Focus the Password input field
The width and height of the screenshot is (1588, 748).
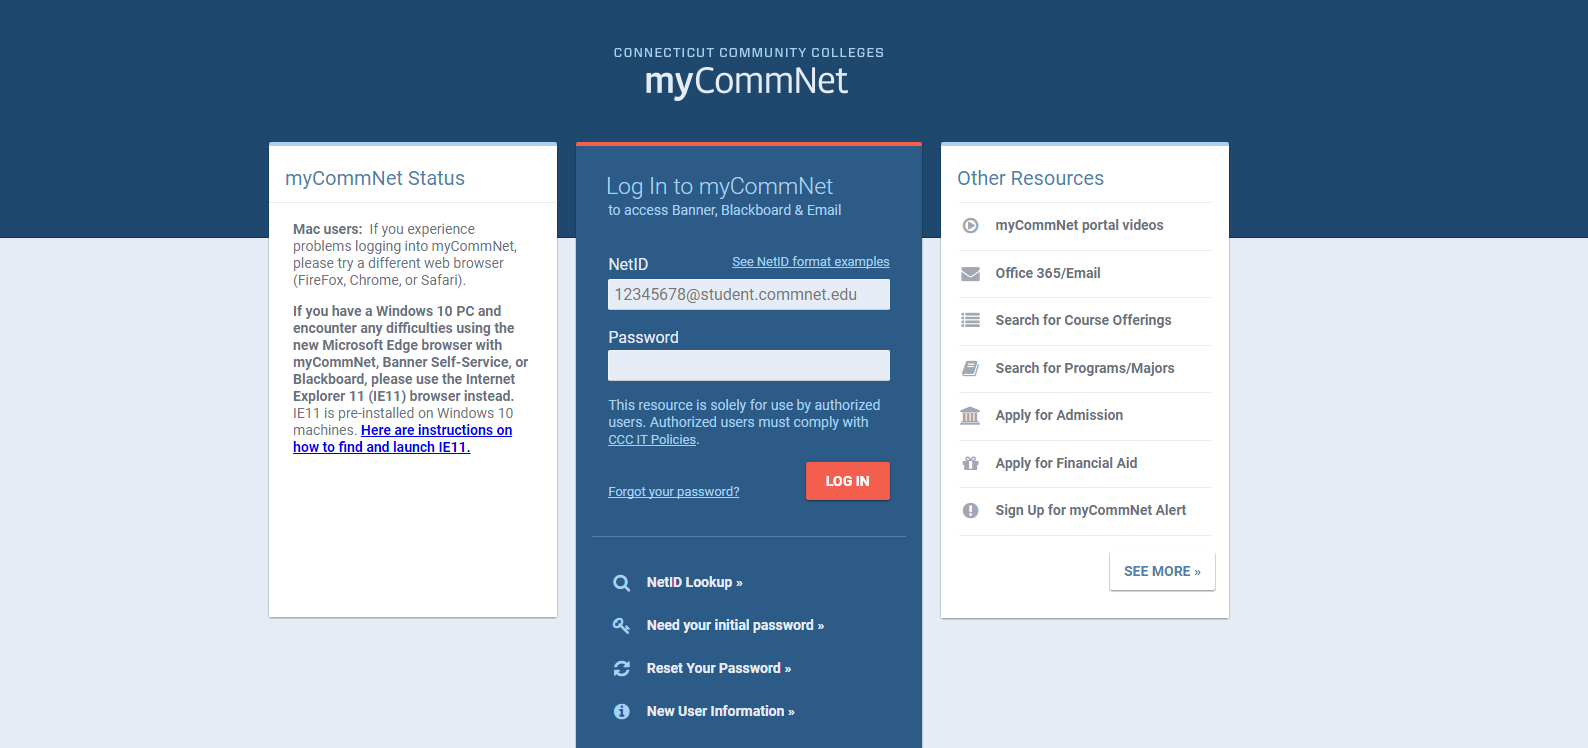[749, 366]
